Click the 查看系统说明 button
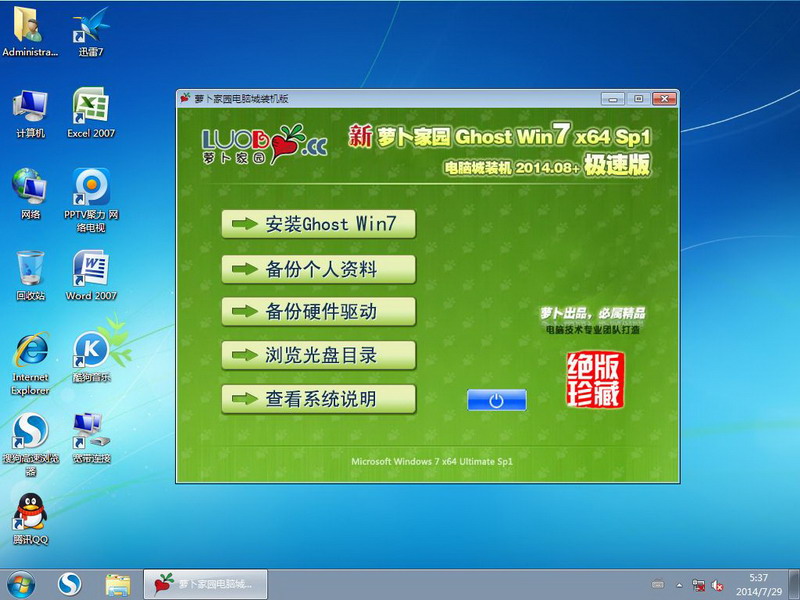 [x=319, y=398]
